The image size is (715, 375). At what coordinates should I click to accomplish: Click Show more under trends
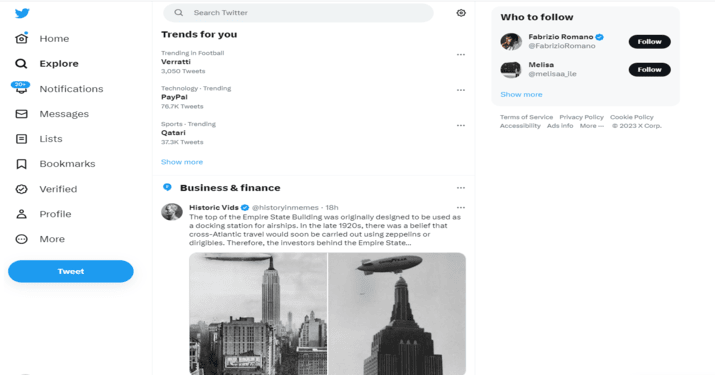pos(182,162)
